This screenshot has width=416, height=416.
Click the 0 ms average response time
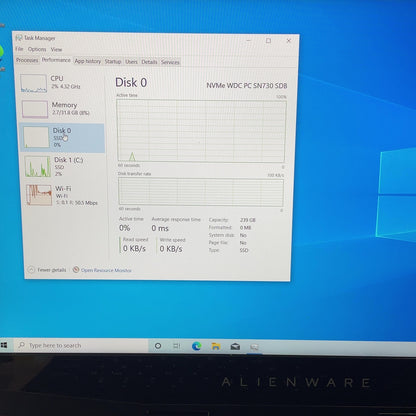[160, 228]
